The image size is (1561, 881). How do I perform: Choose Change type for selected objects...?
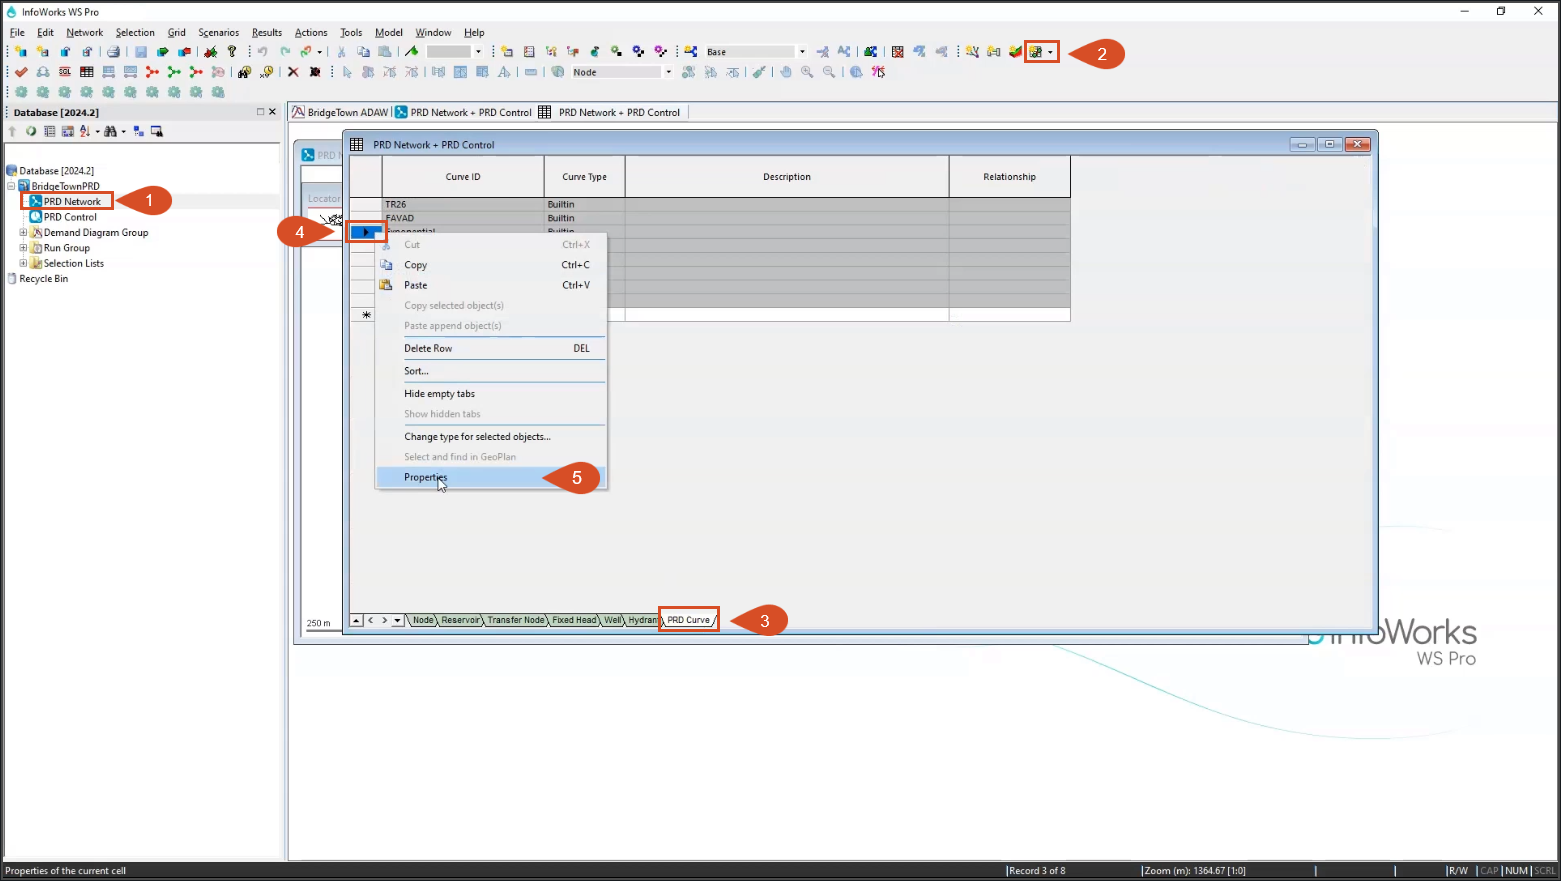[x=490, y=437]
